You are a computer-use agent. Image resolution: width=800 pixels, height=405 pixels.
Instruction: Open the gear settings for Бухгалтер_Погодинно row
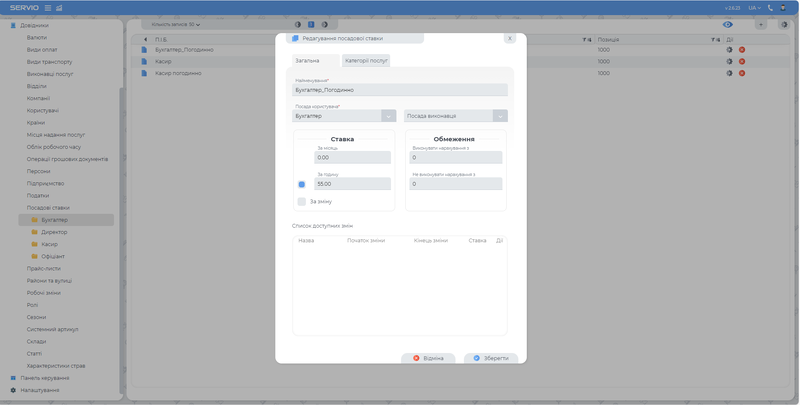coord(730,49)
